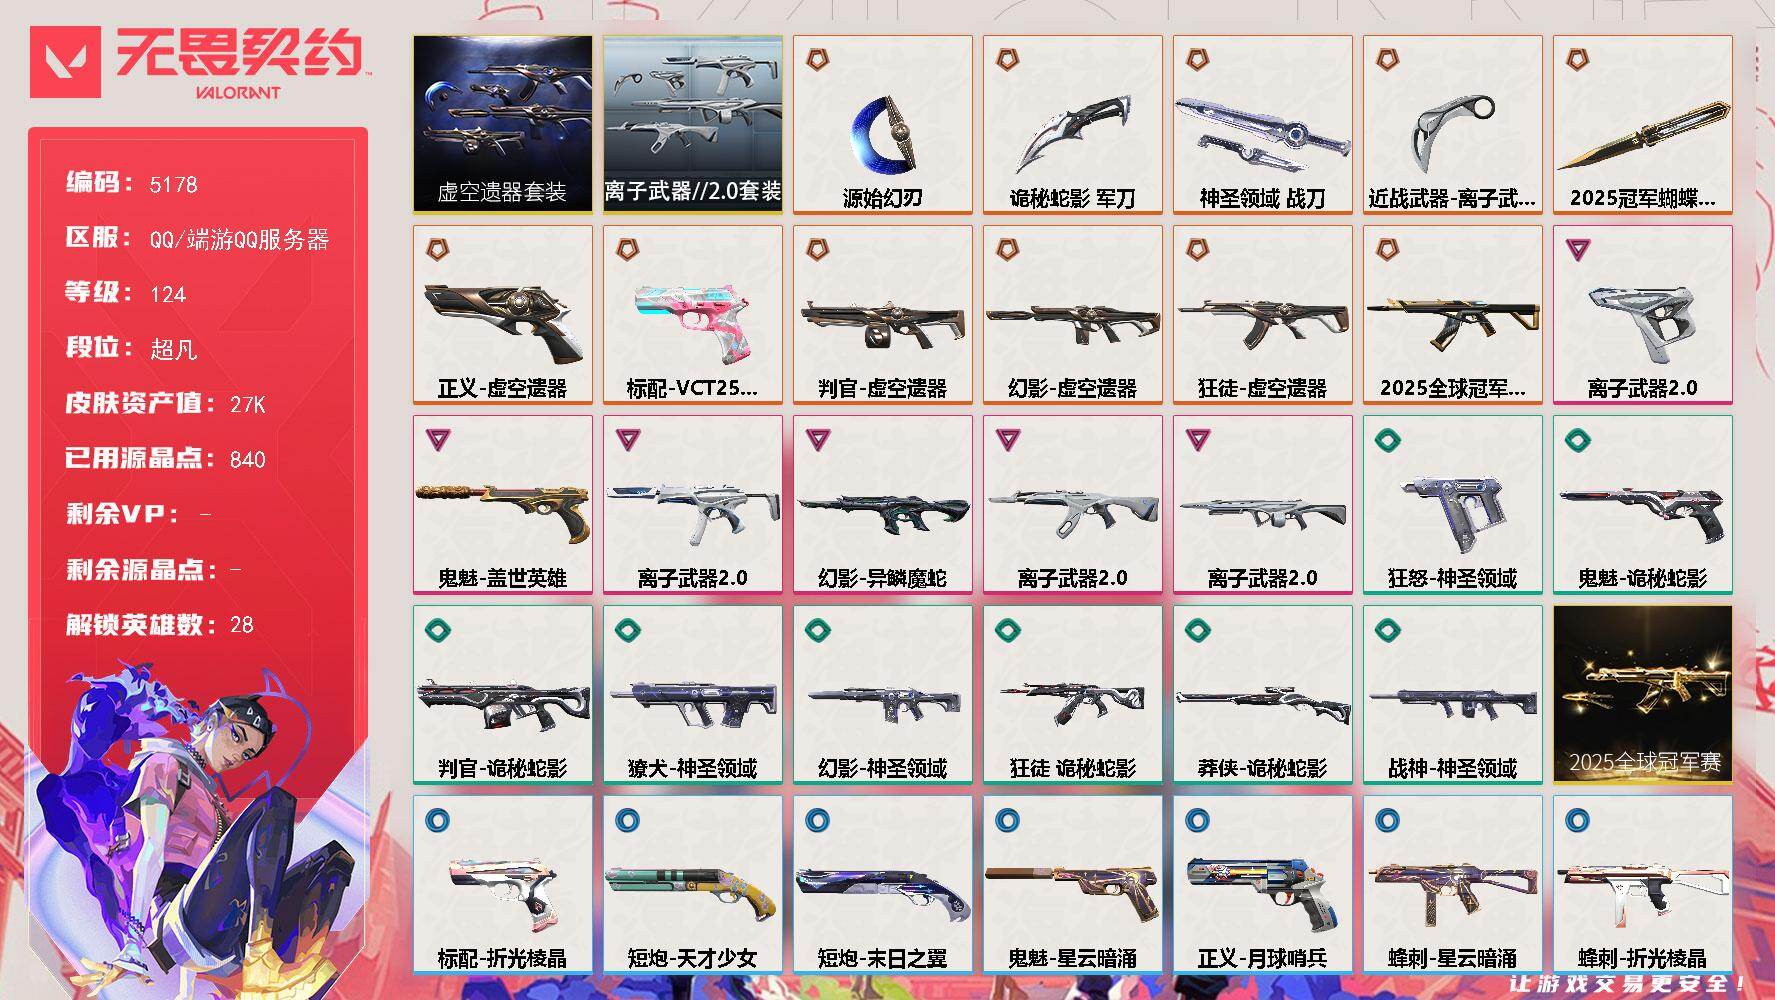Select the 源始幻刃 melee skin card
The image size is (1775, 1000).
[x=882, y=125]
